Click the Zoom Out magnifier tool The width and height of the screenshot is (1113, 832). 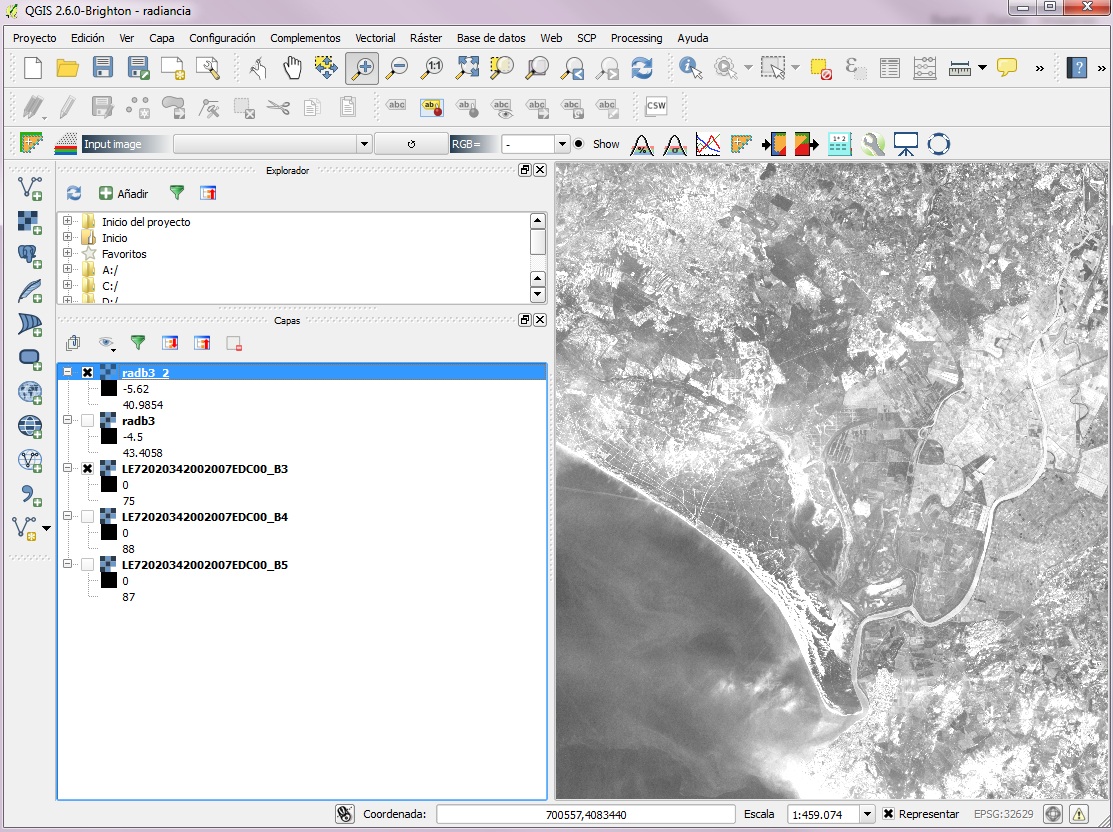point(397,68)
